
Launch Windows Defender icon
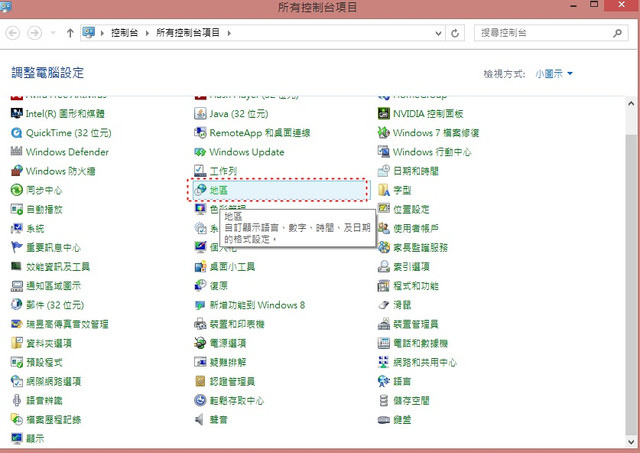pos(16,152)
